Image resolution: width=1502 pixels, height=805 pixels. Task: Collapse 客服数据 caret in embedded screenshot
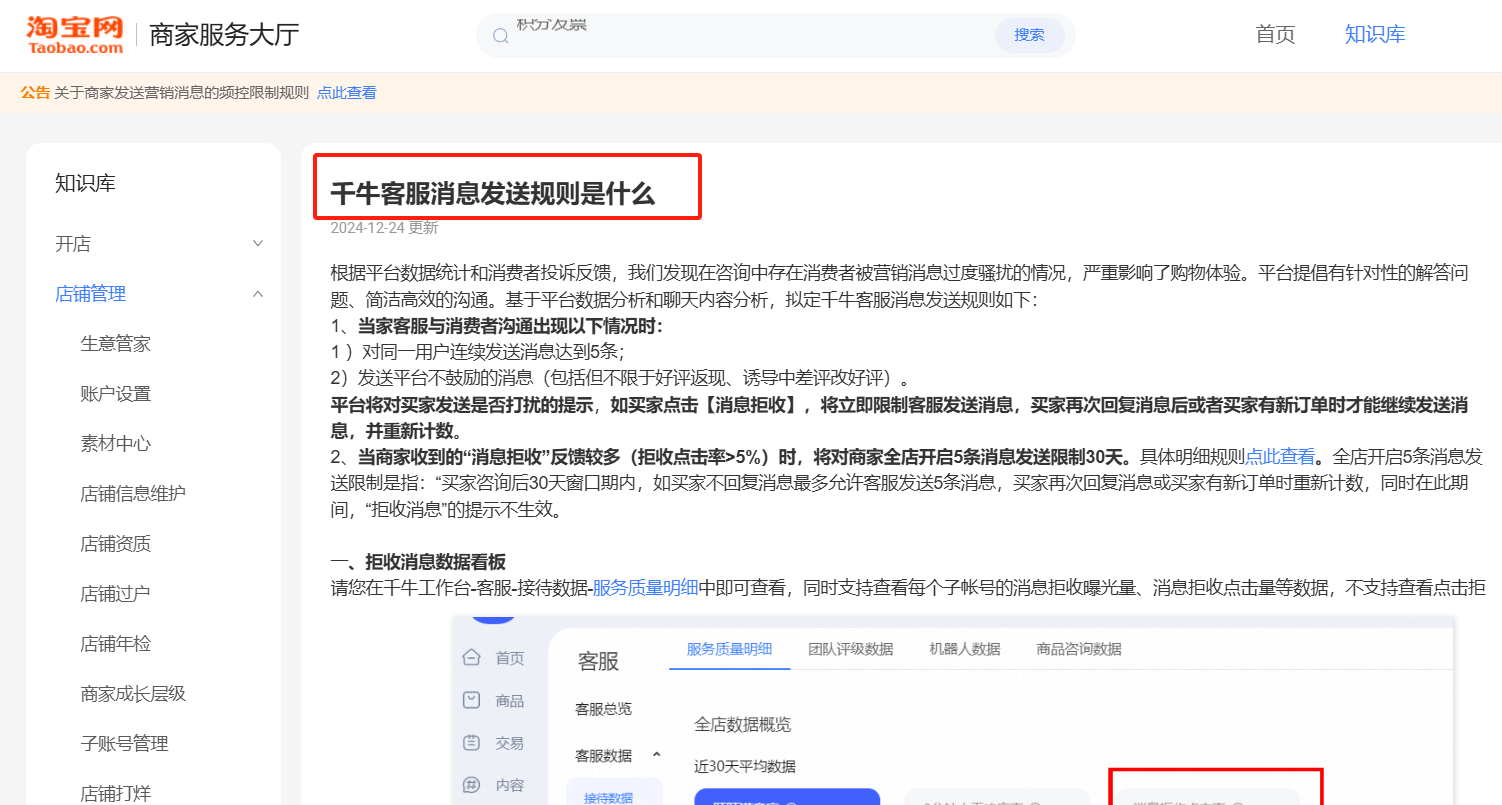657,755
